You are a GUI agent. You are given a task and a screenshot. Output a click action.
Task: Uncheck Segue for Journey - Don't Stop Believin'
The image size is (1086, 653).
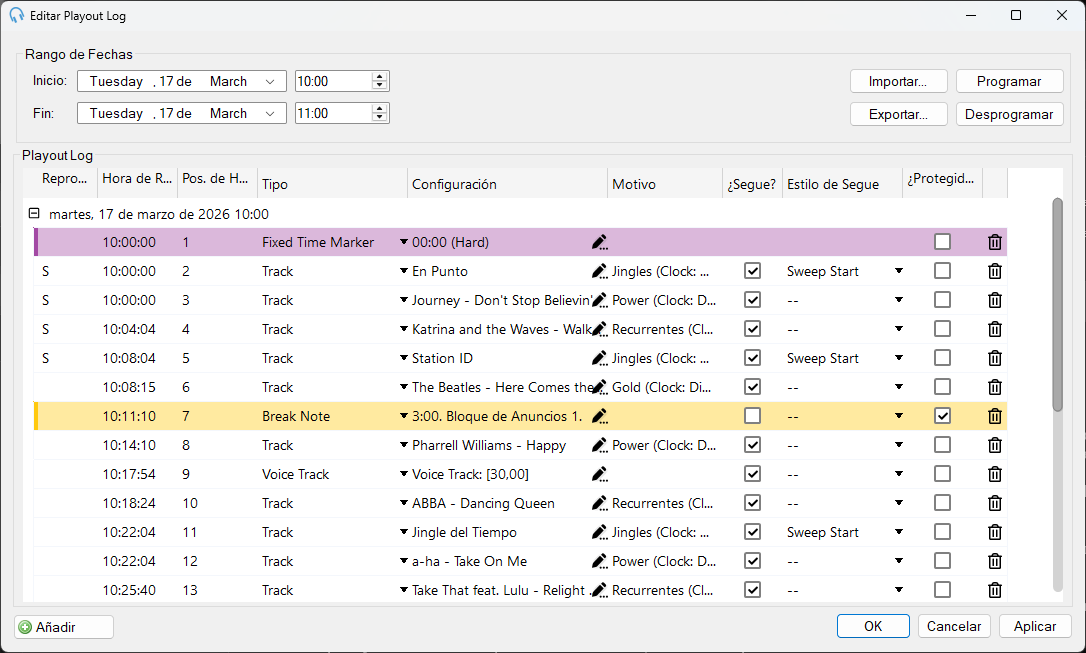[752, 300]
